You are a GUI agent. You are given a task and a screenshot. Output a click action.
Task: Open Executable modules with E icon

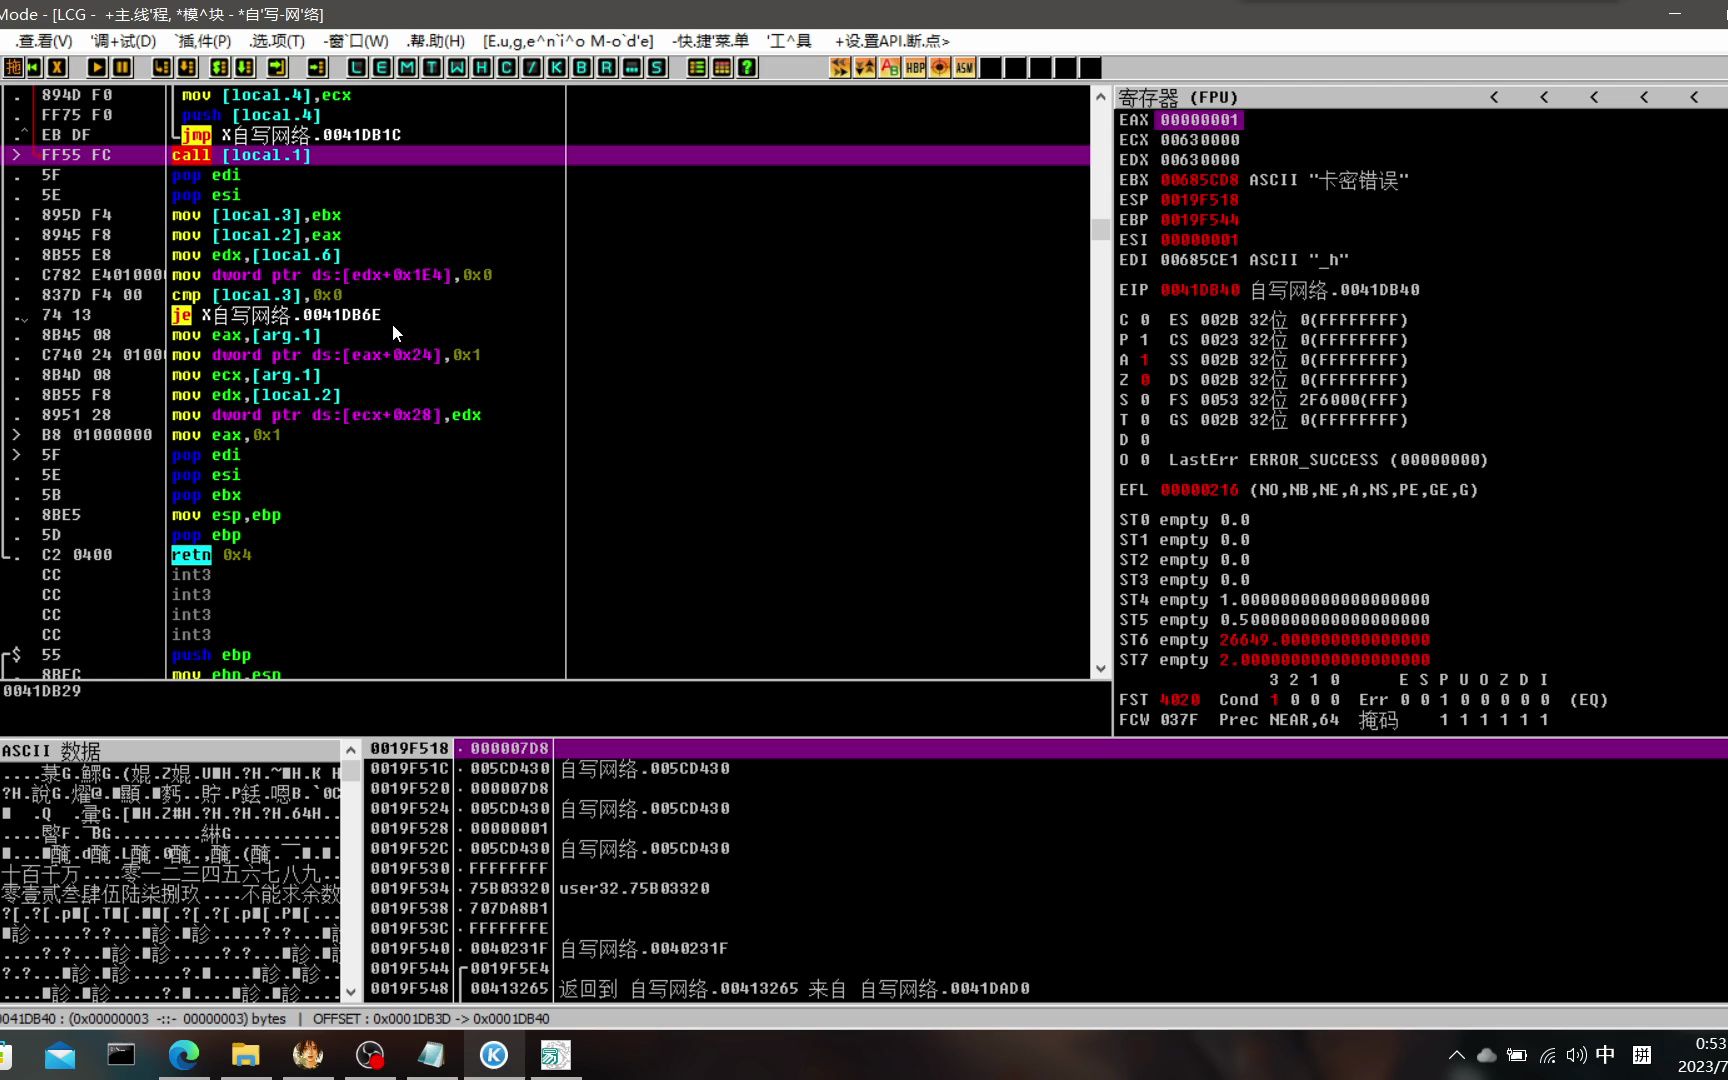pyautogui.click(x=382, y=67)
